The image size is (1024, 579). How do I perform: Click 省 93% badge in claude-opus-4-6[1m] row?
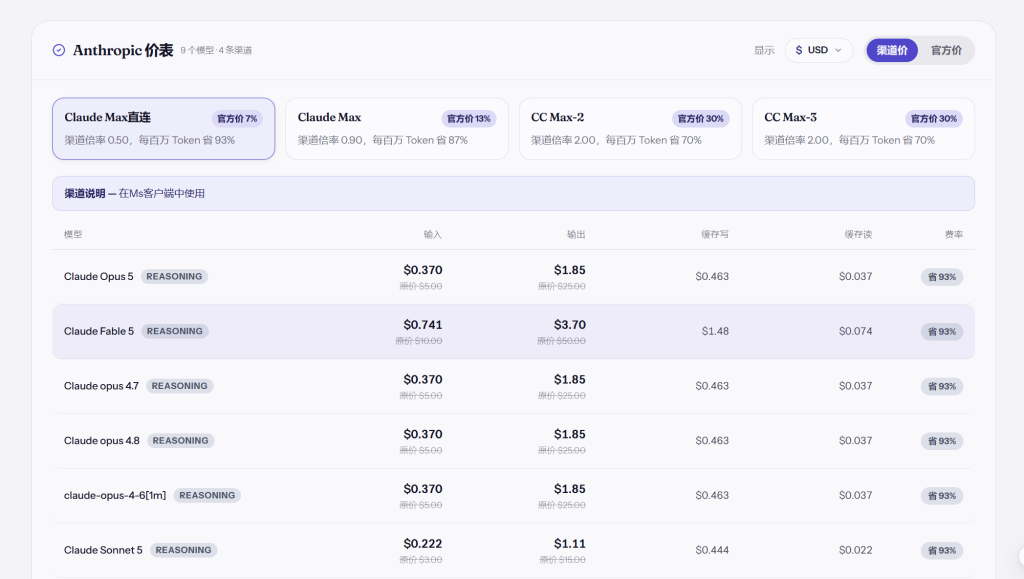tap(942, 495)
